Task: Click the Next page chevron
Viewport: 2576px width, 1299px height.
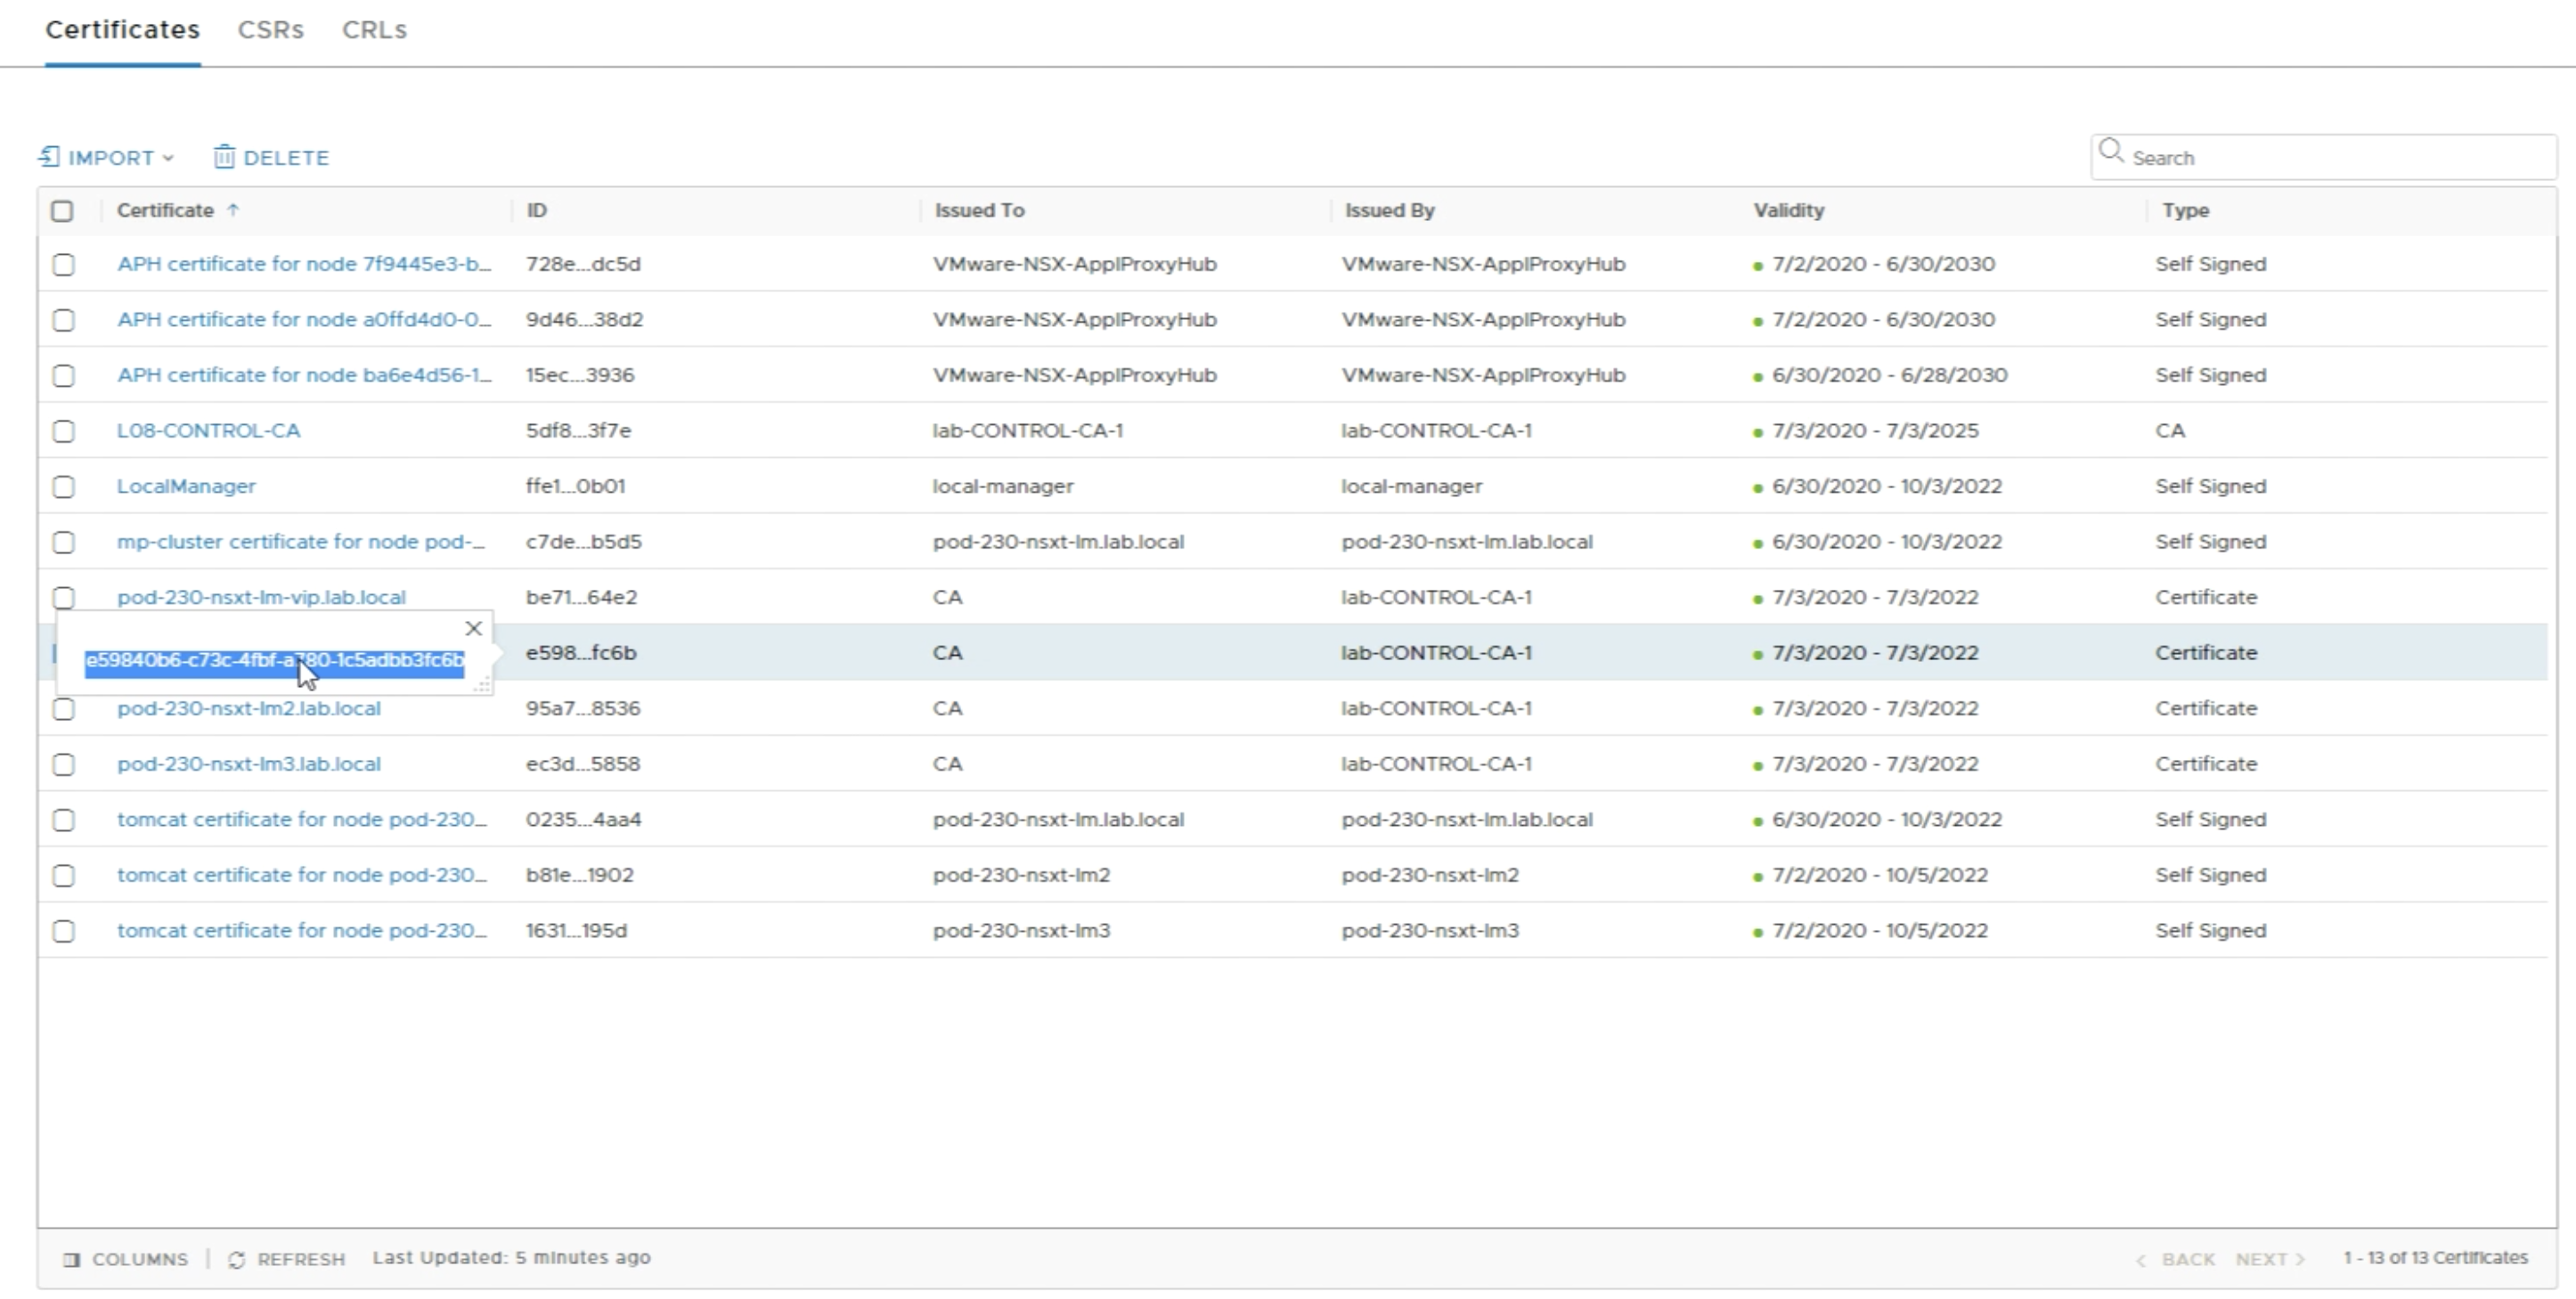Action: click(2300, 1259)
